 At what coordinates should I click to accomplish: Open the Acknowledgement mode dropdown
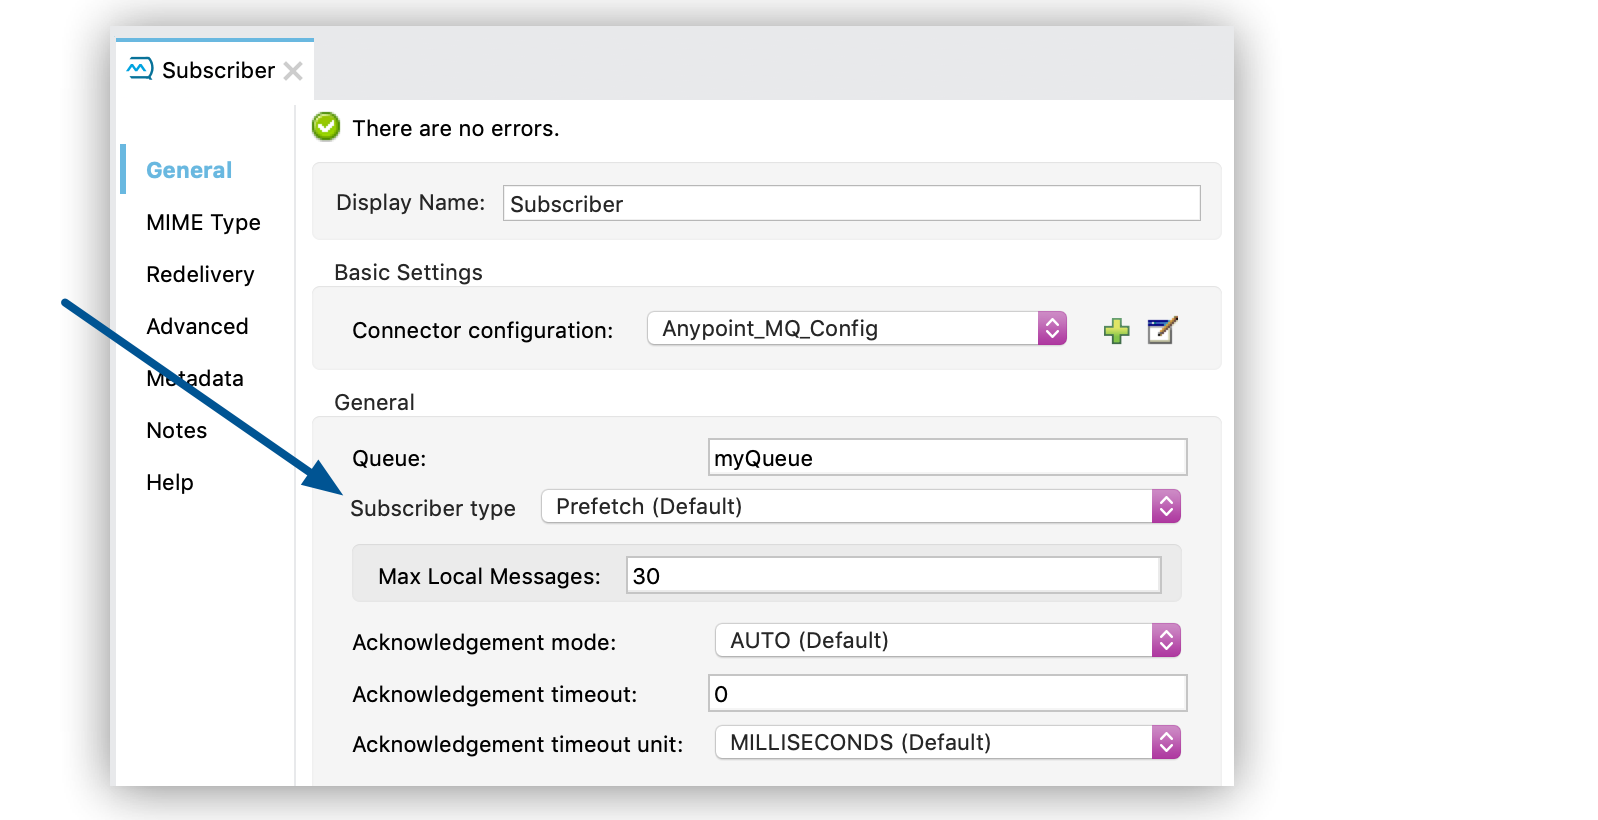coord(947,640)
